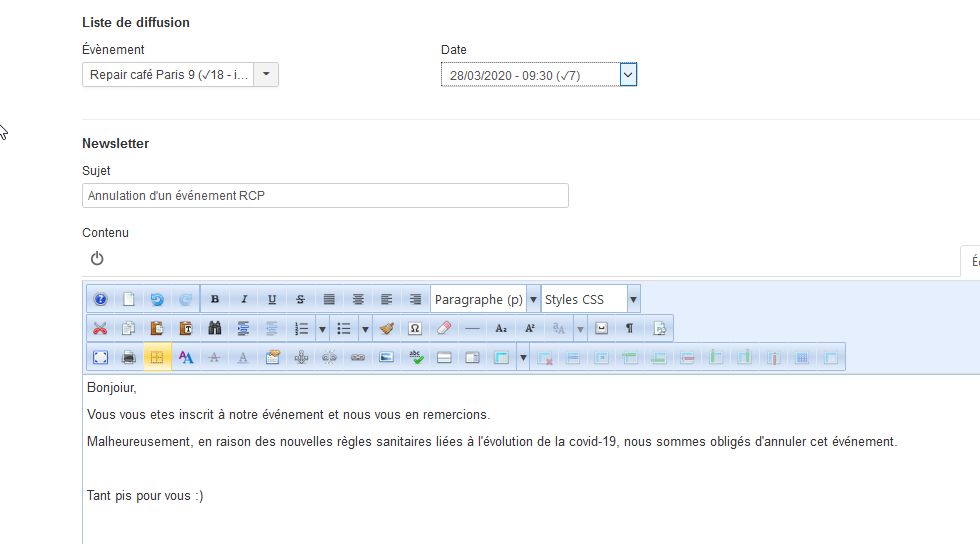The height and width of the screenshot is (544, 980).
Task: Click the redo arrow icon
Action: point(186,300)
